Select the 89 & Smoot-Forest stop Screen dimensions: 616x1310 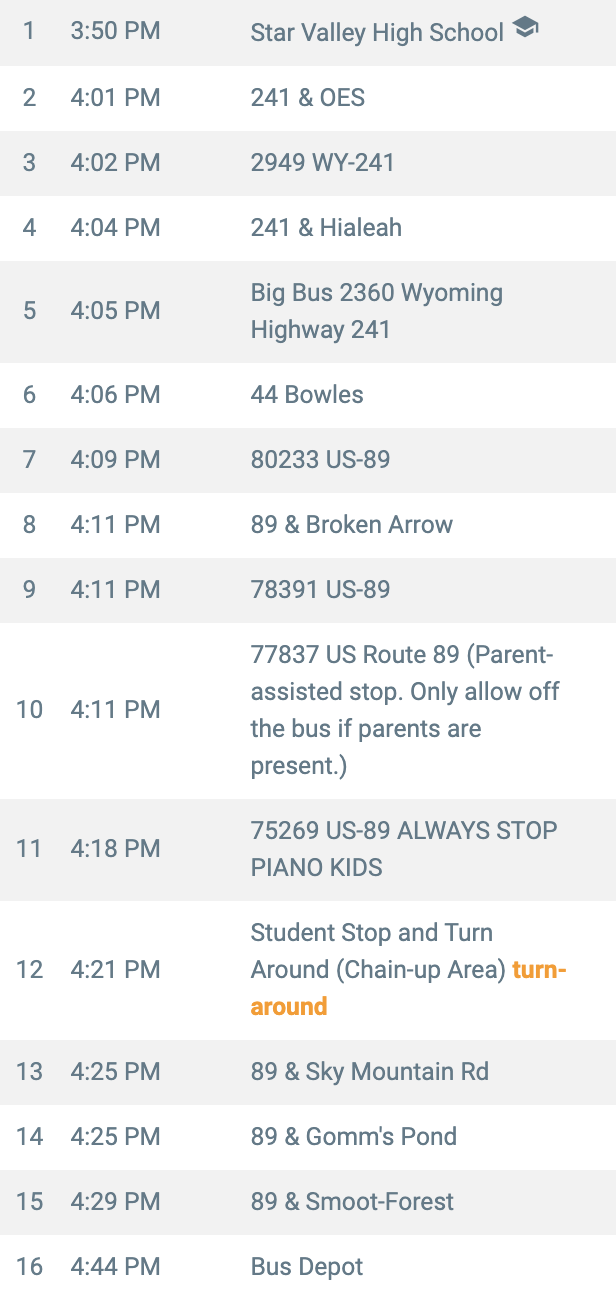352,1202
